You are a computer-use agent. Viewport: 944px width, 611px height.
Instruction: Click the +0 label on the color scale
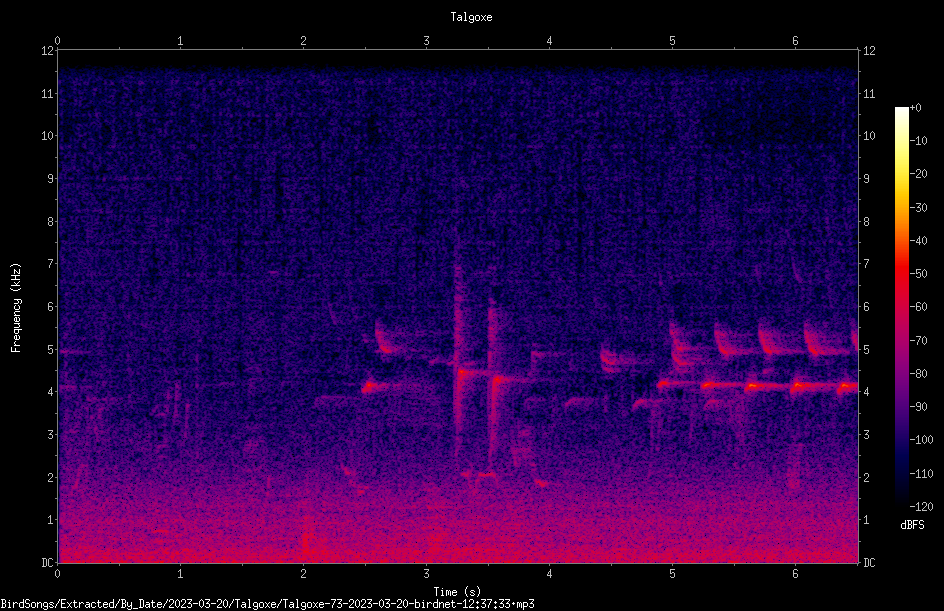tap(915, 108)
